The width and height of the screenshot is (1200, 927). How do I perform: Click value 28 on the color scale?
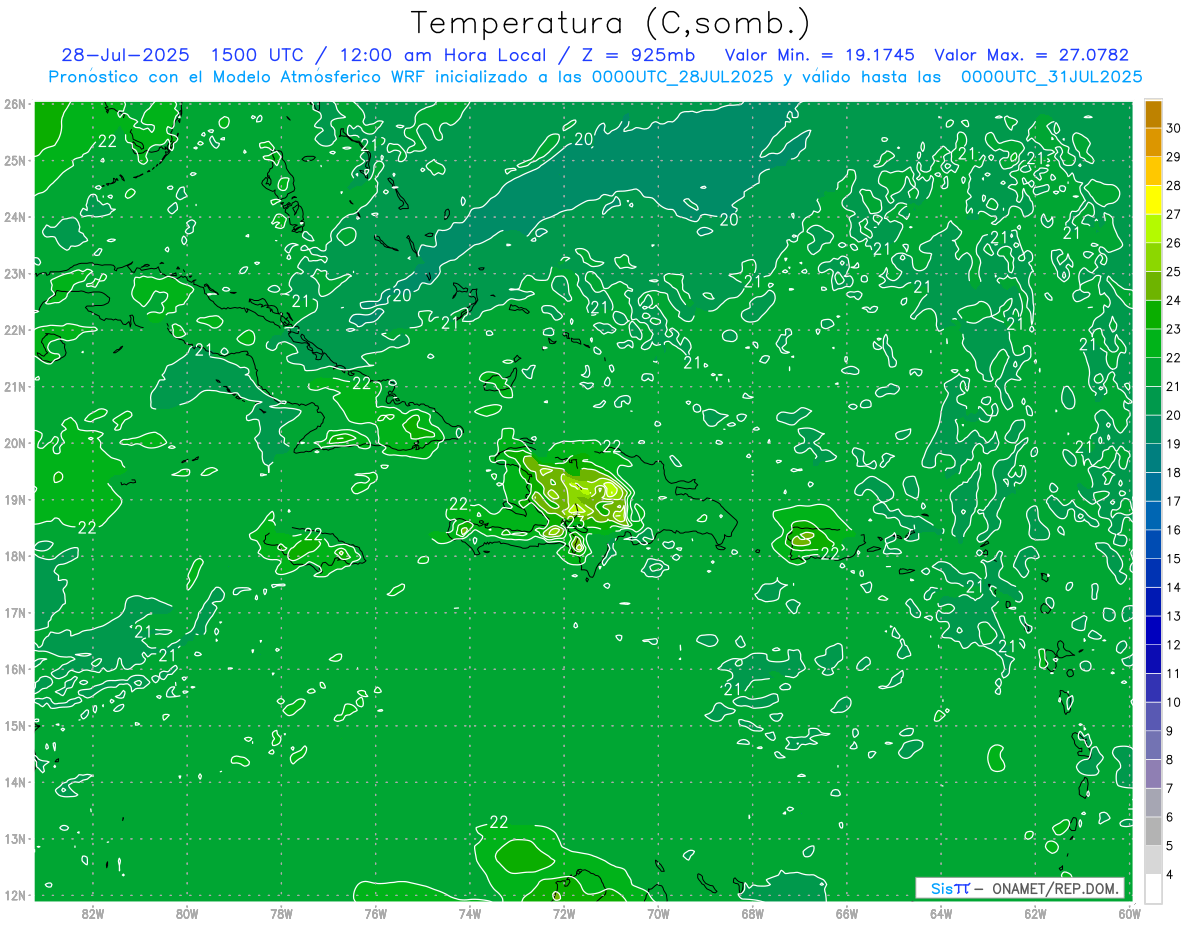[x=1174, y=186]
